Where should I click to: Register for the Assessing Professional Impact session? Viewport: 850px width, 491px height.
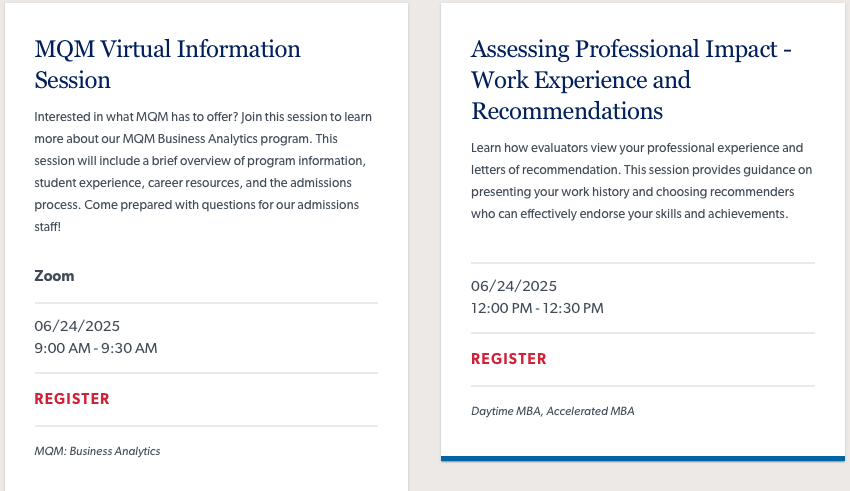tap(508, 359)
